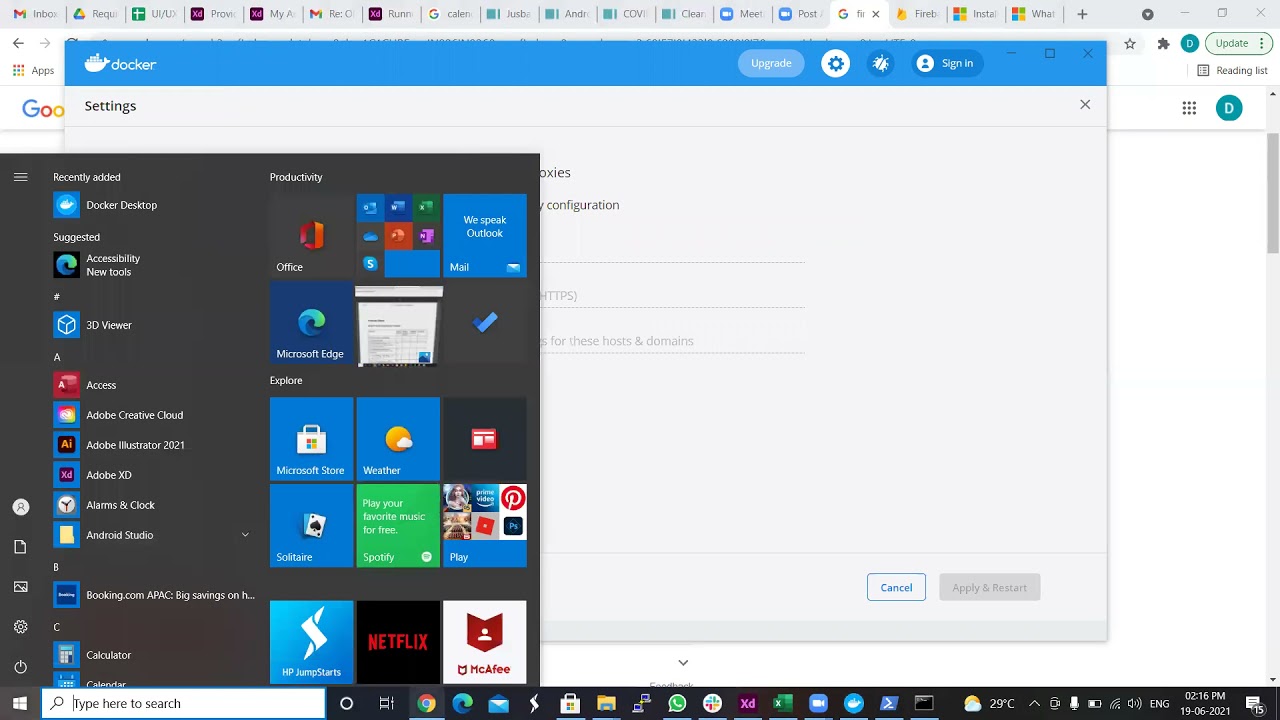Open the Spotify tile
The image size is (1280, 720).
tap(398, 526)
